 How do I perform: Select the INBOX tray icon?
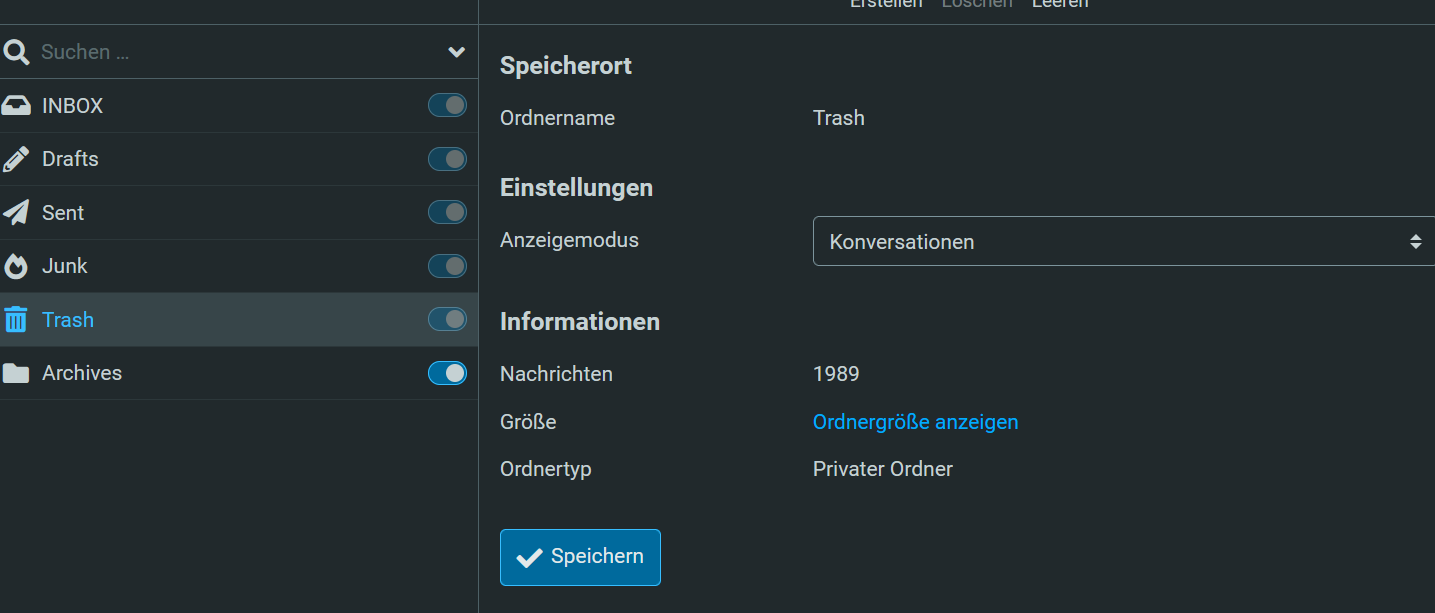(16, 106)
